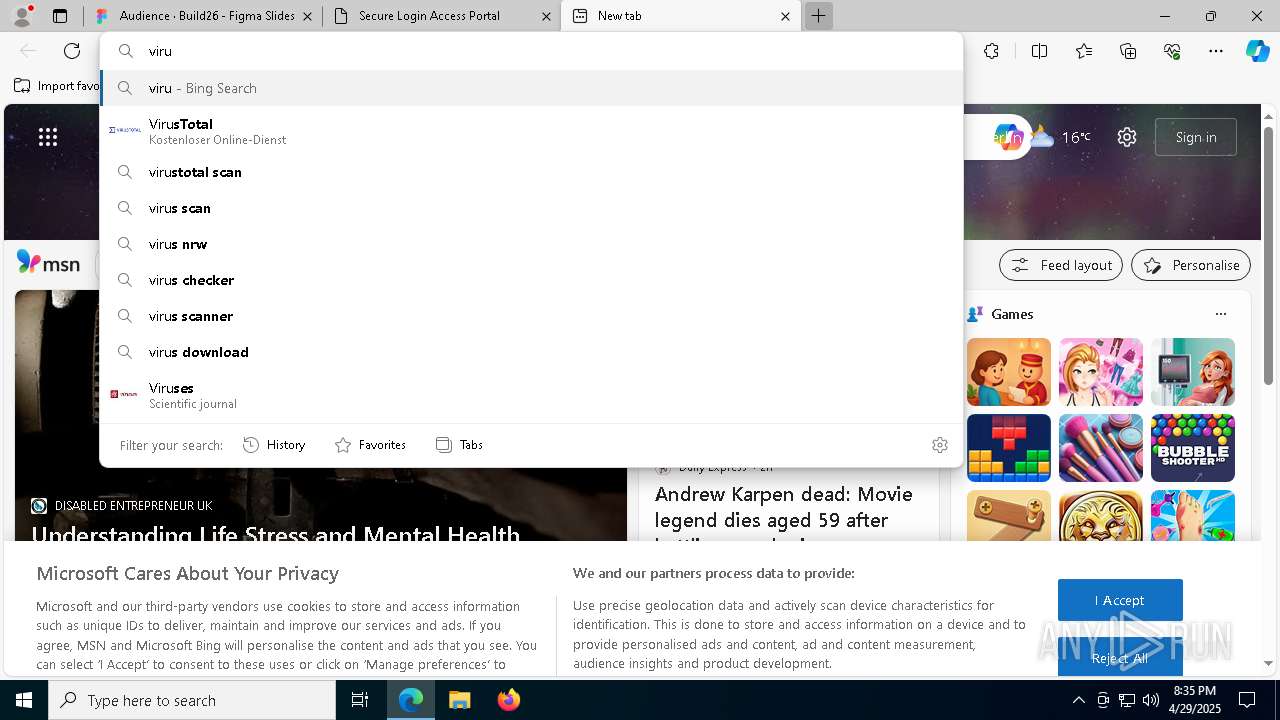Open Windows Start menu
Screen dimensions: 1280x720
coord(24,700)
